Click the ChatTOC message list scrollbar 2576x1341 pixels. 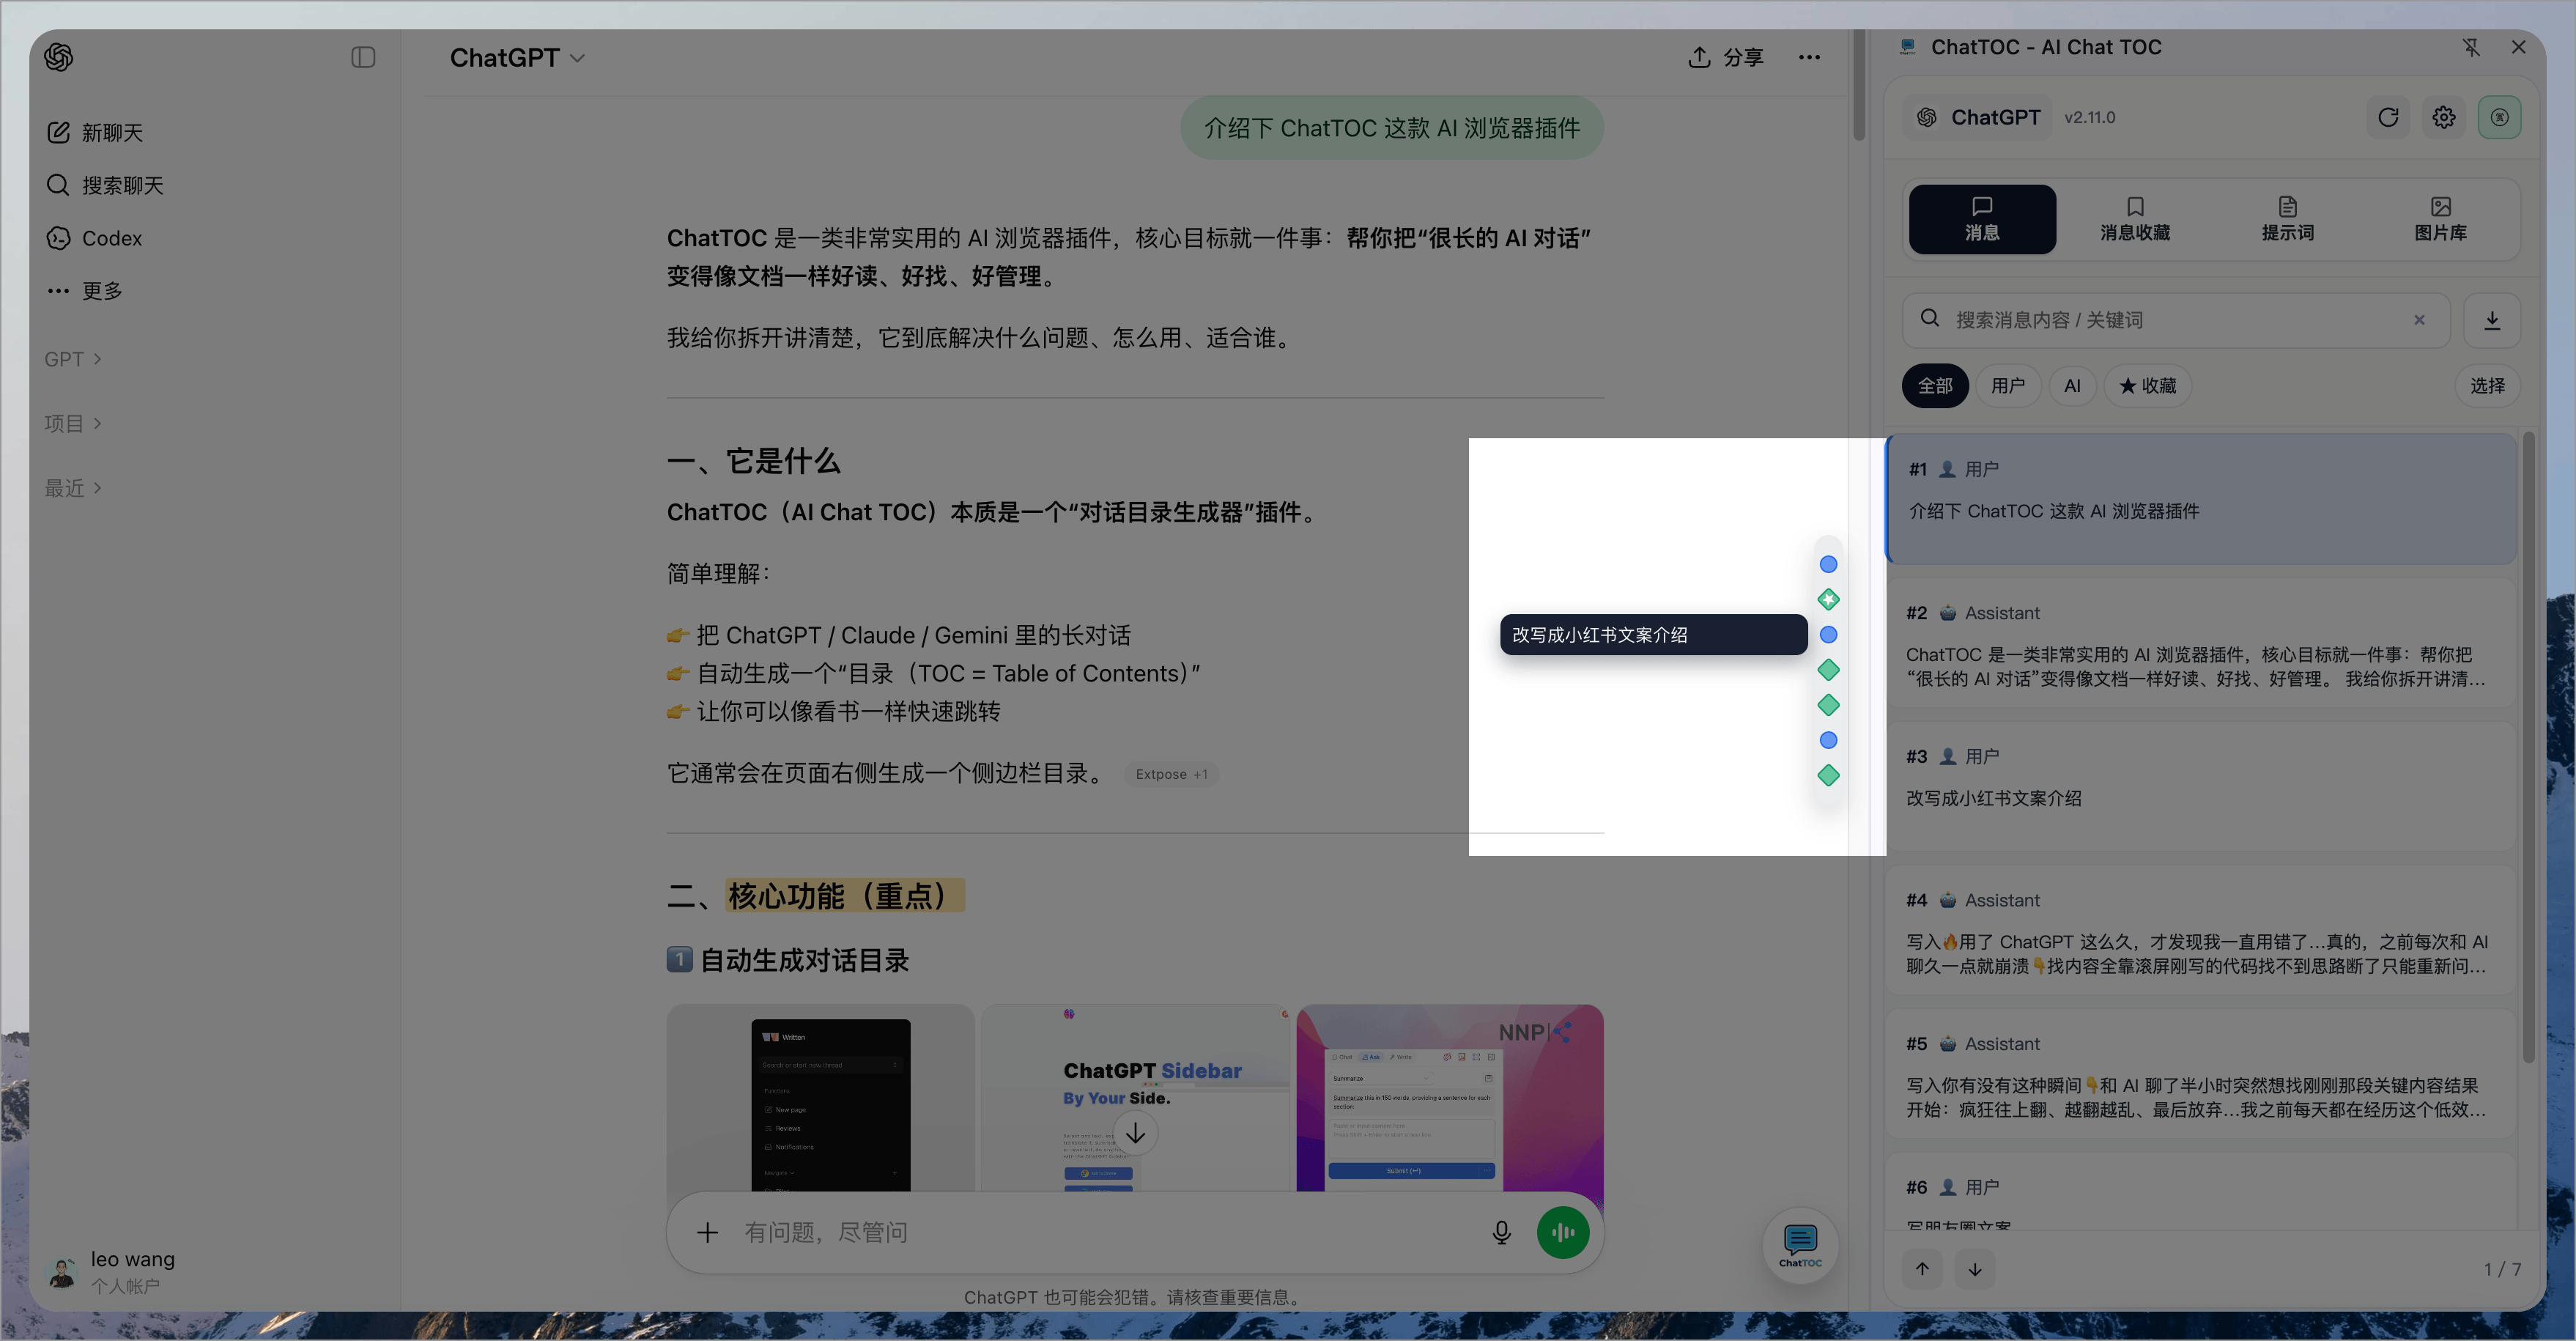pyautogui.click(x=2529, y=746)
